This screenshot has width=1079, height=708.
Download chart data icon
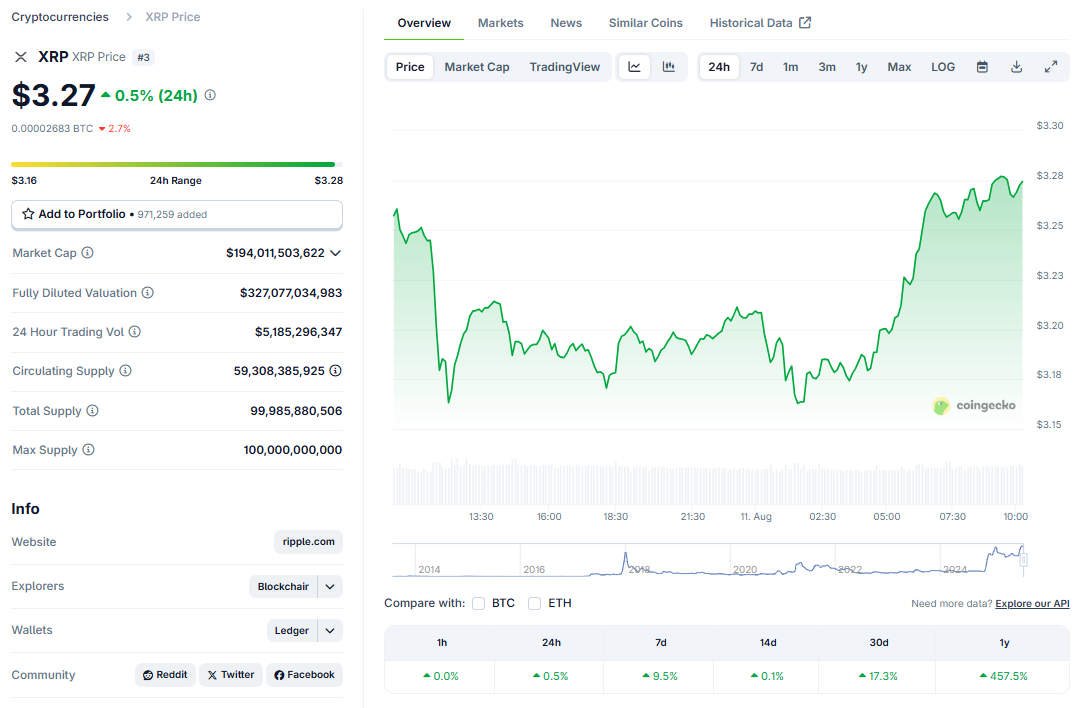pos(1016,67)
